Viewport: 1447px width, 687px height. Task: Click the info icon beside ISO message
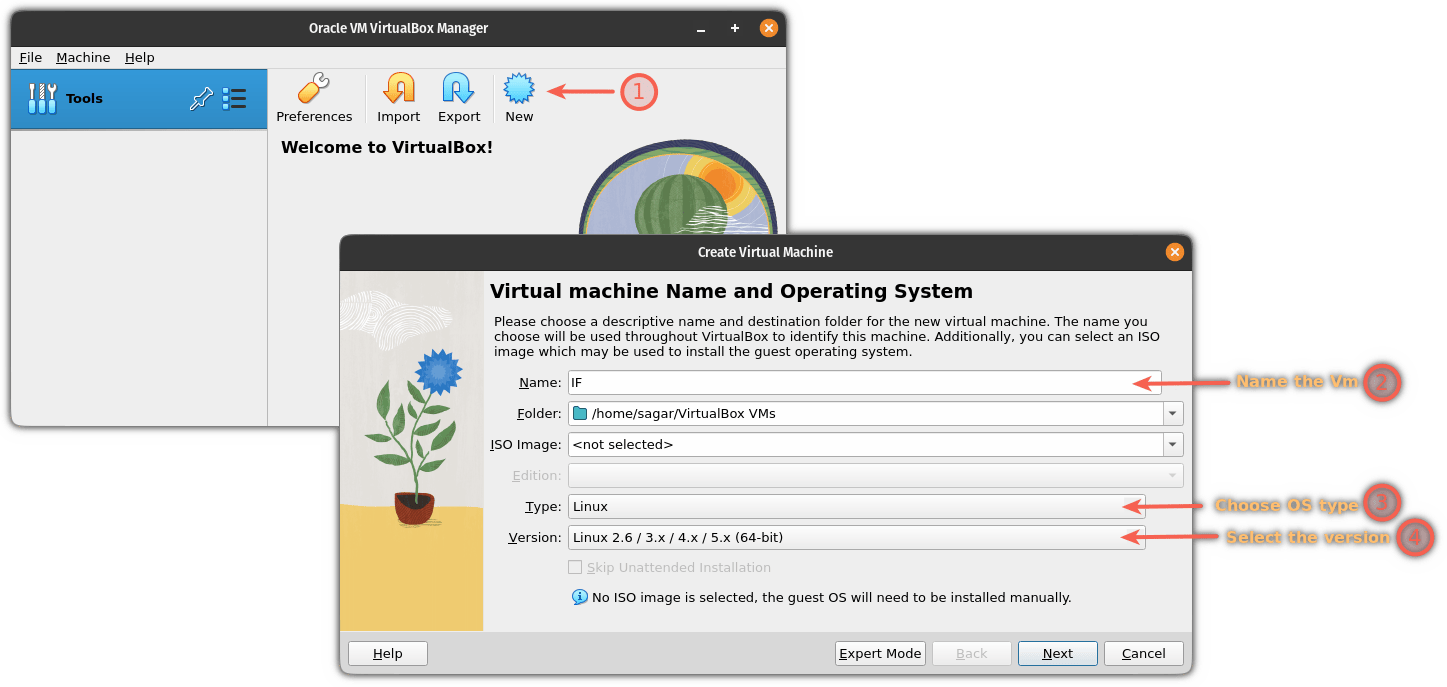click(x=580, y=597)
